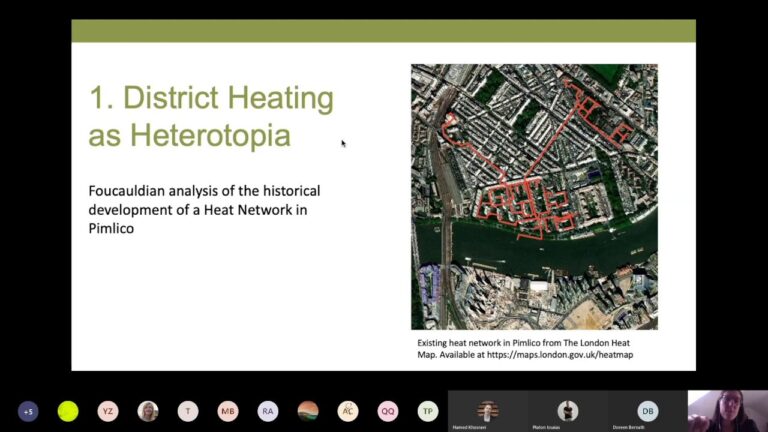Image resolution: width=768 pixels, height=432 pixels.
Task: Select the QQ participant avatar
Action: point(388,411)
